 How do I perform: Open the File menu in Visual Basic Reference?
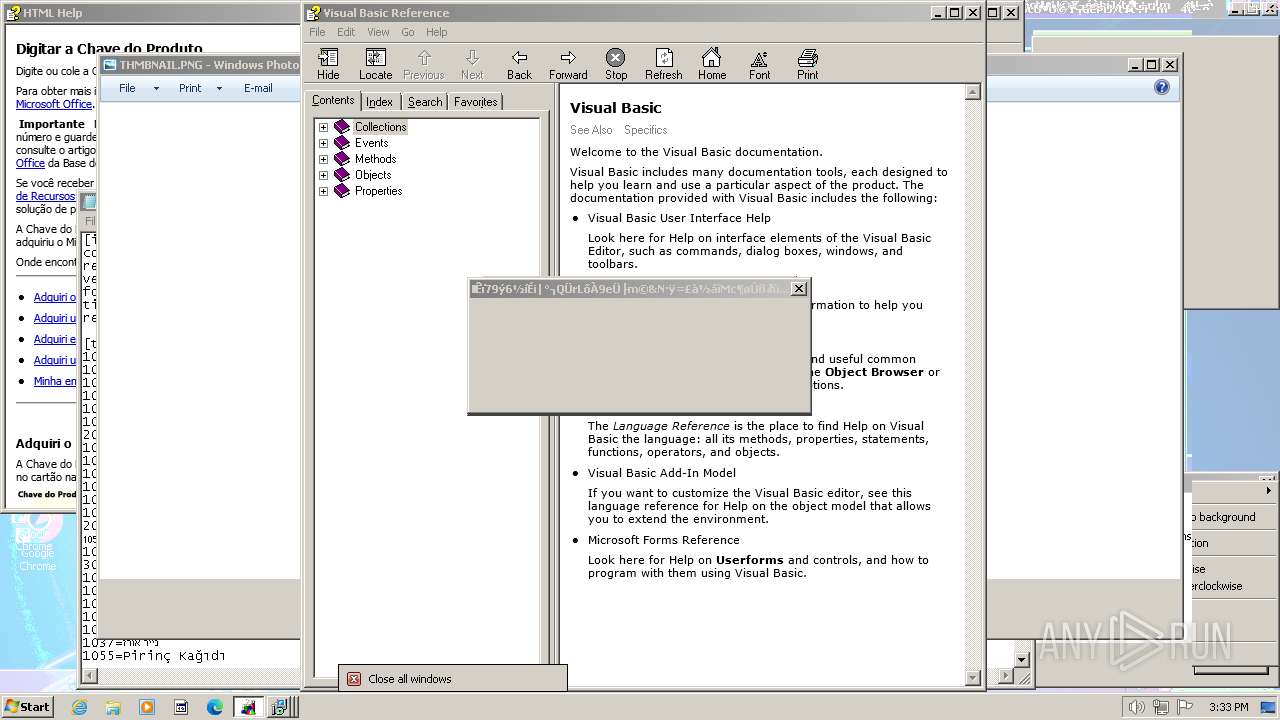(317, 32)
